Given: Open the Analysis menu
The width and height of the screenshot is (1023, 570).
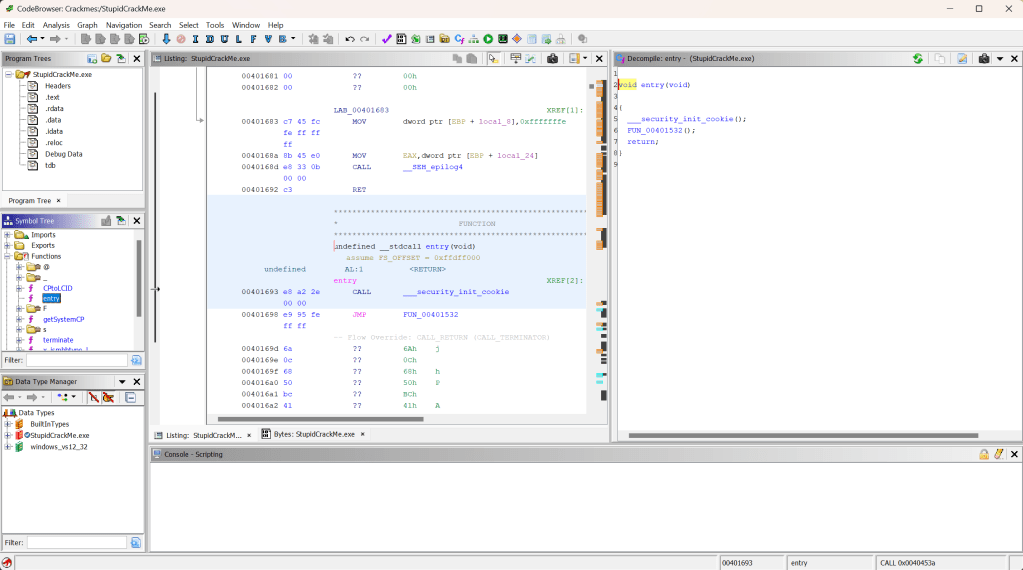Looking at the screenshot, I should click(56, 25).
